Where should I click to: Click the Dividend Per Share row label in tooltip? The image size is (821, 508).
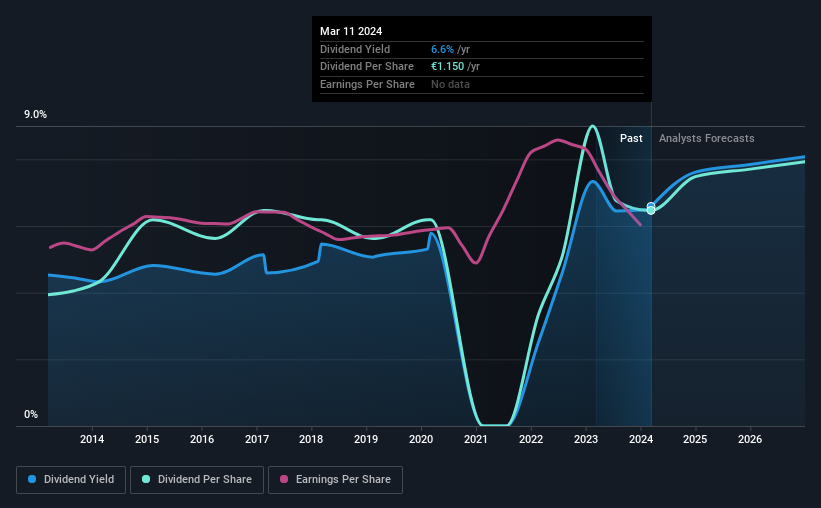click(x=367, y=67)
